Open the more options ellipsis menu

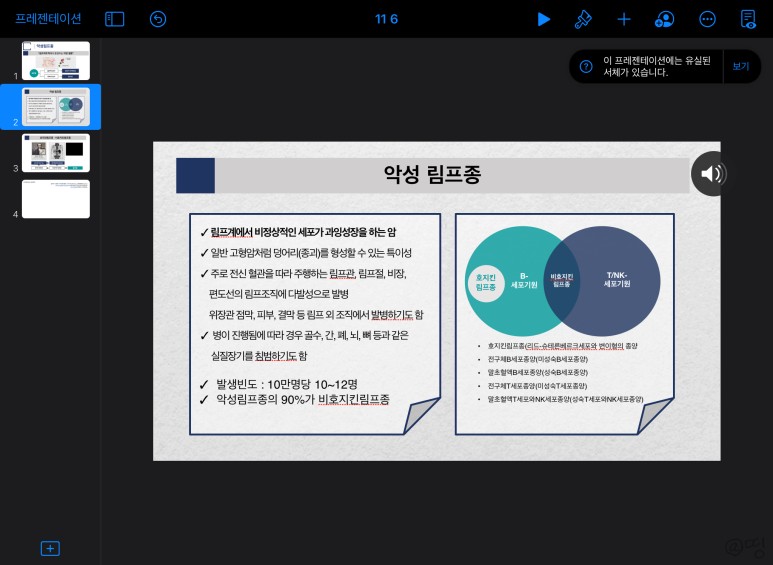707,19
